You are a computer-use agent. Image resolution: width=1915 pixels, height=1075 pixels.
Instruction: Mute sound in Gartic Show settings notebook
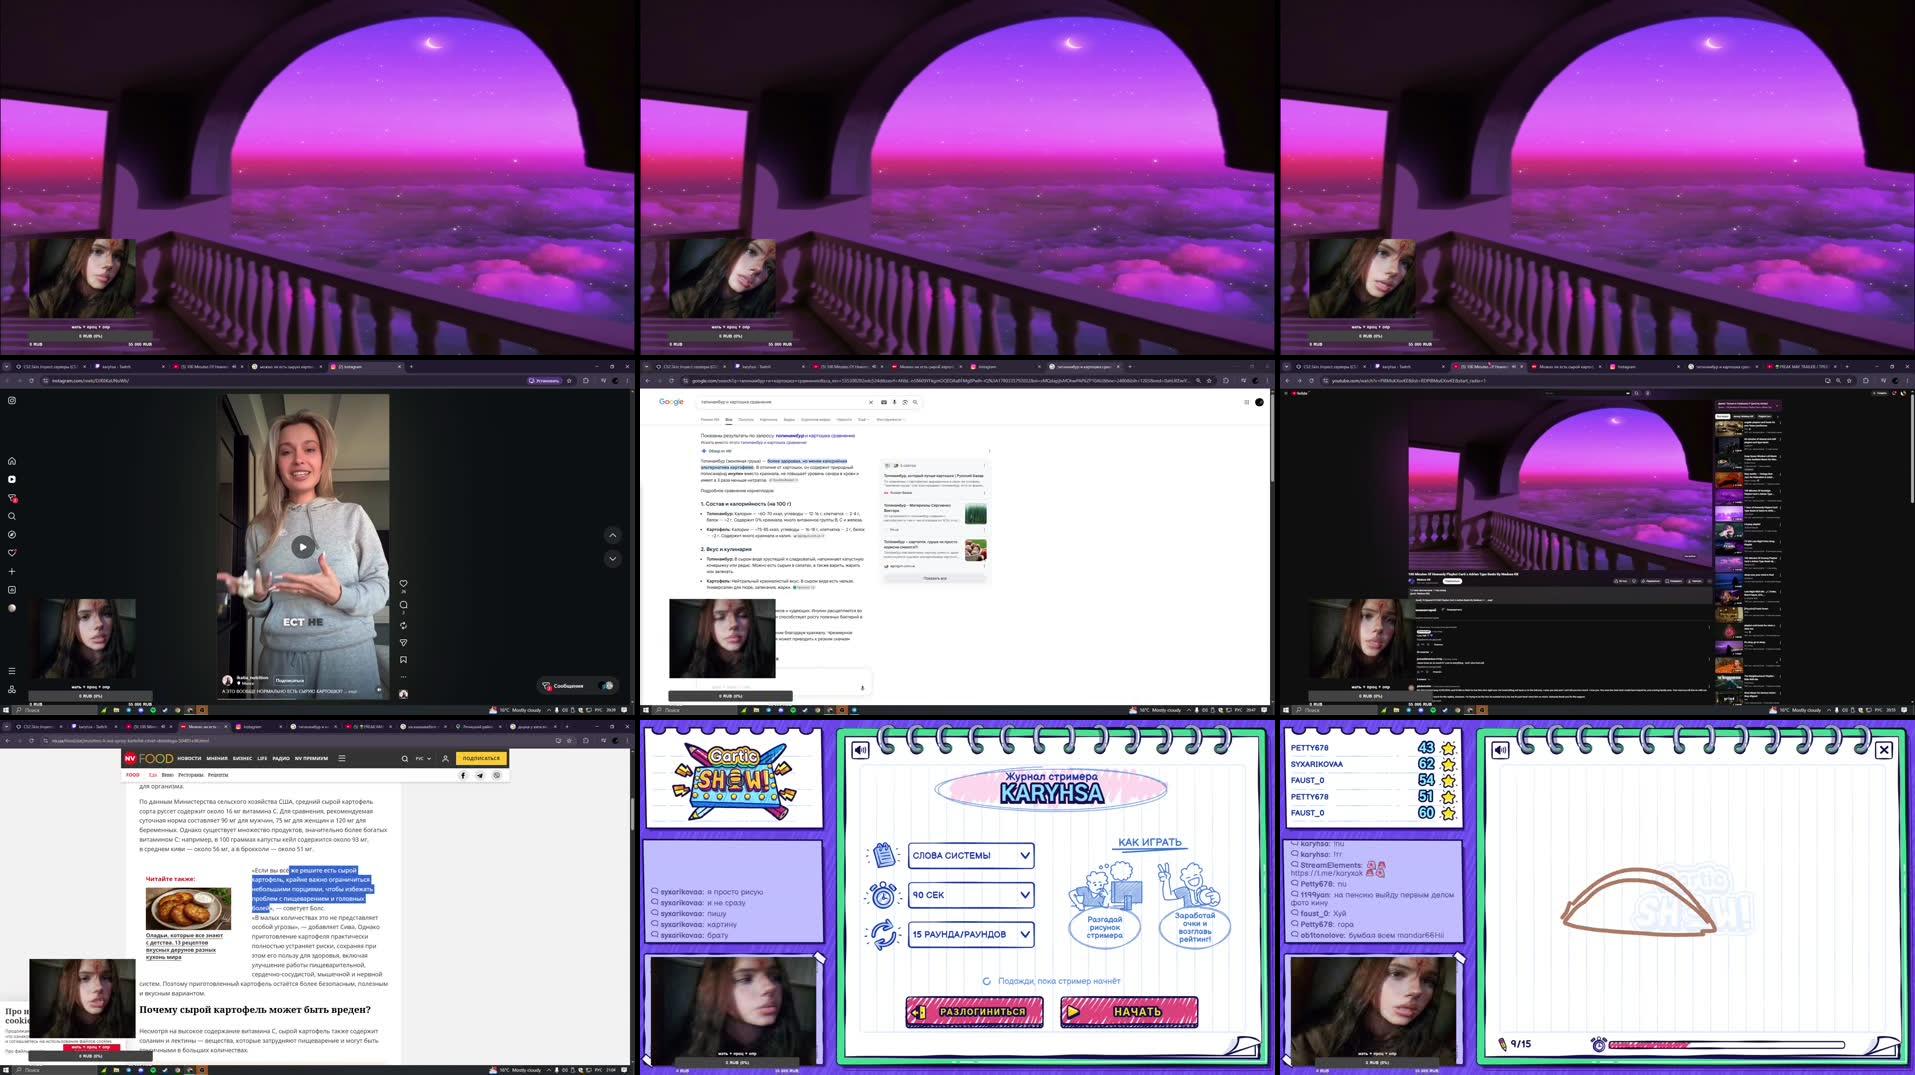tap(860, 750)
